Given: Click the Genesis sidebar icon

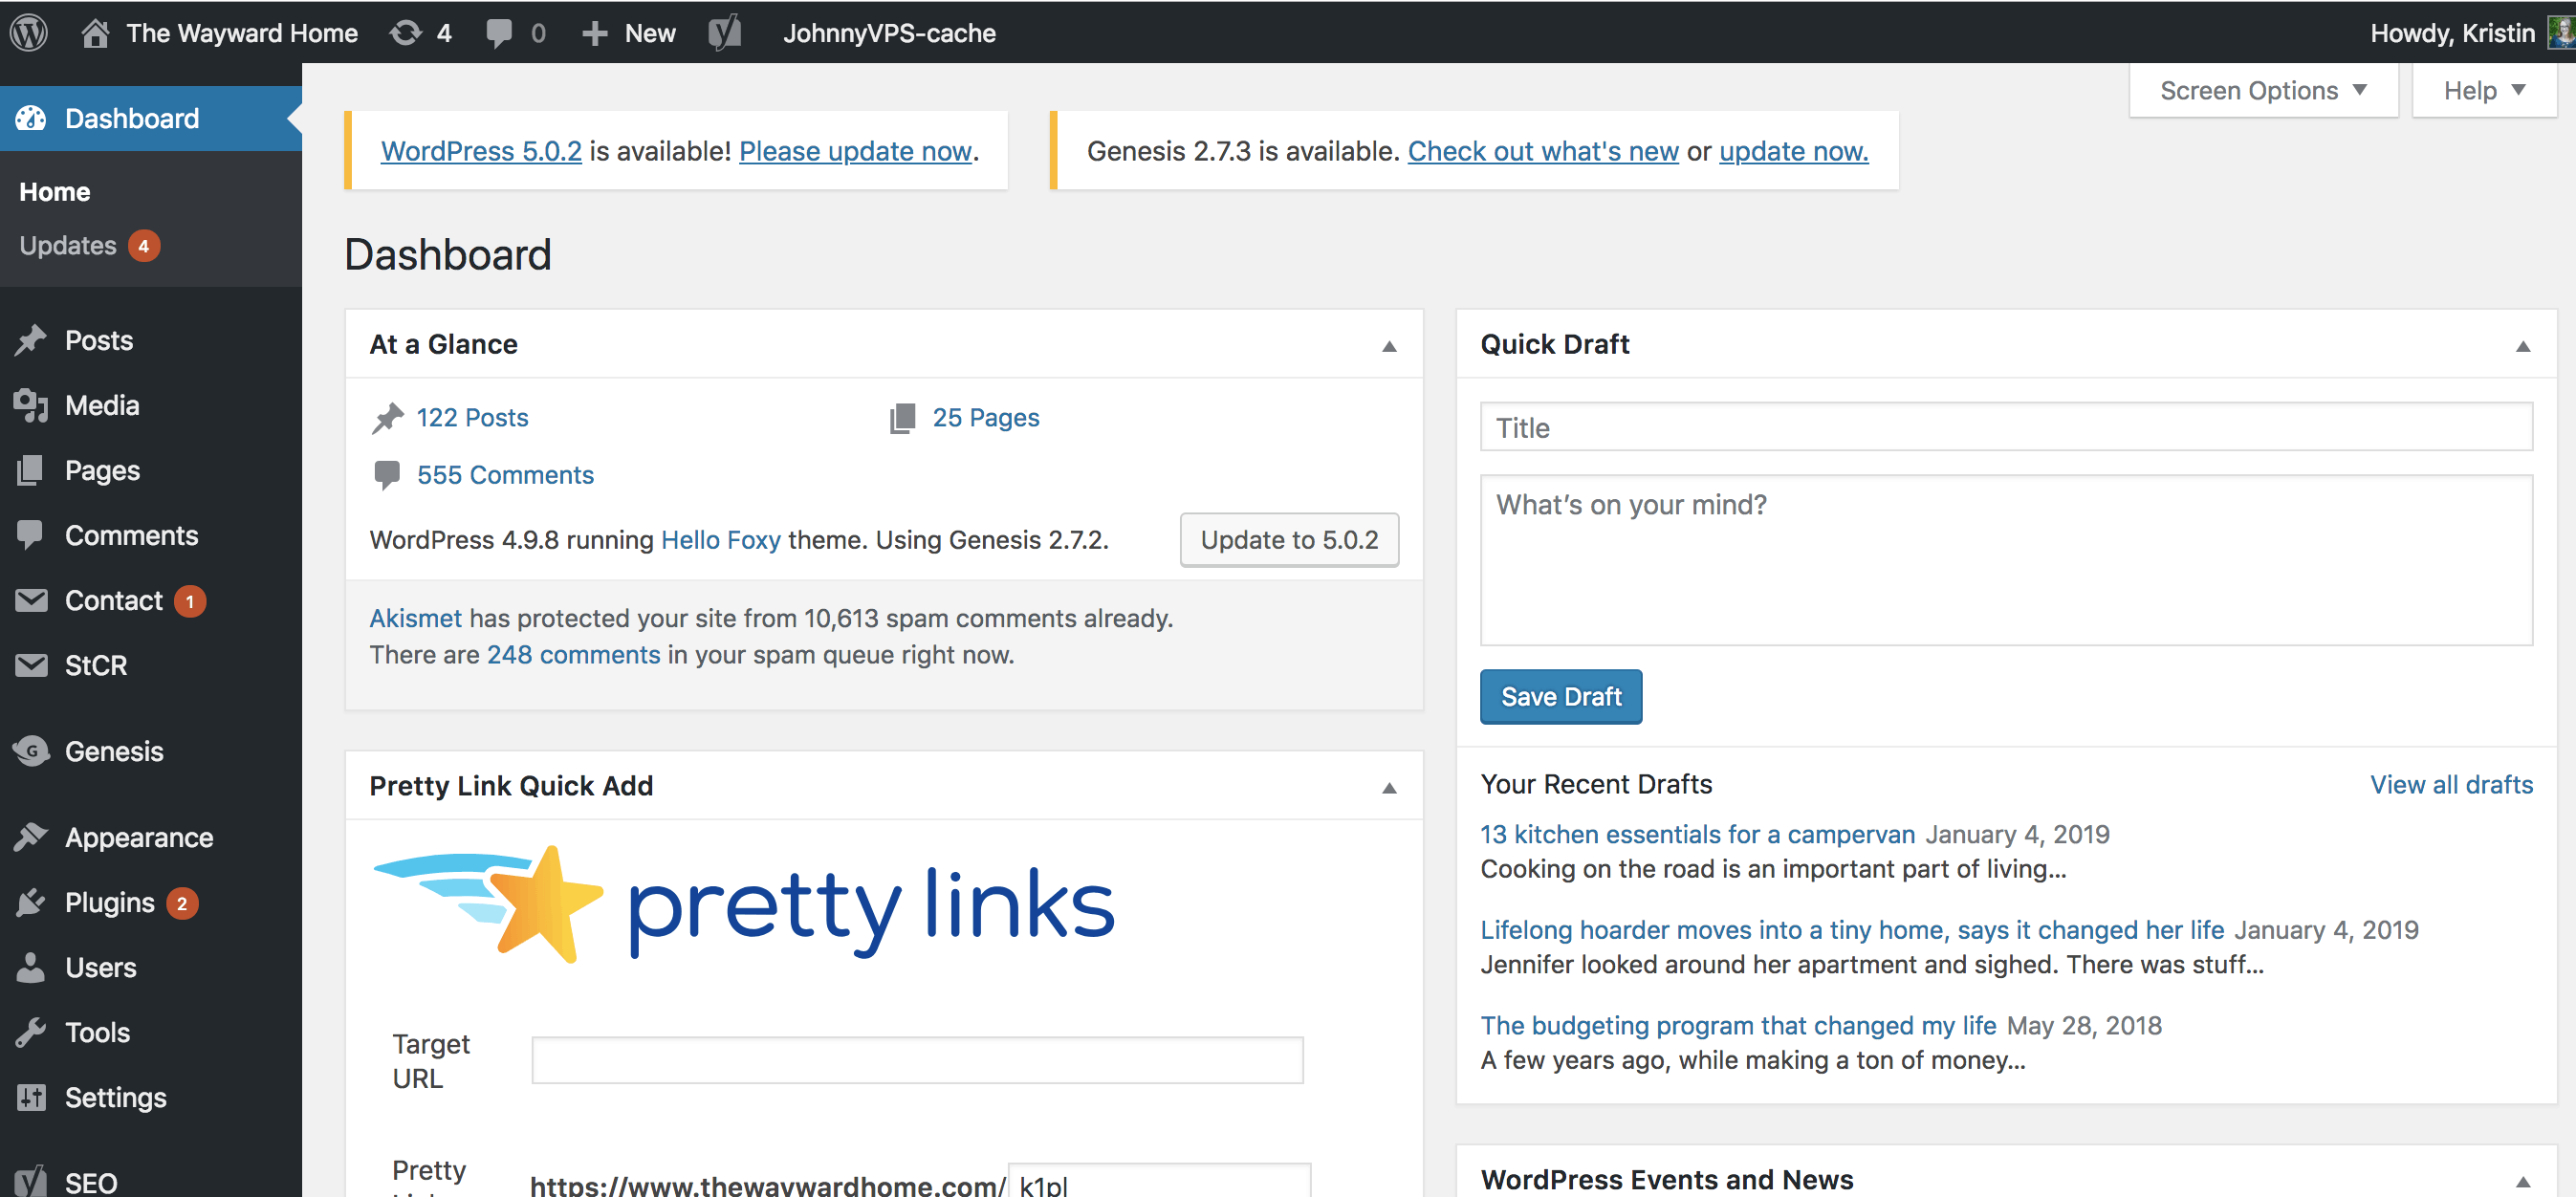Looking at the screenshot, I should click(31, 751).
